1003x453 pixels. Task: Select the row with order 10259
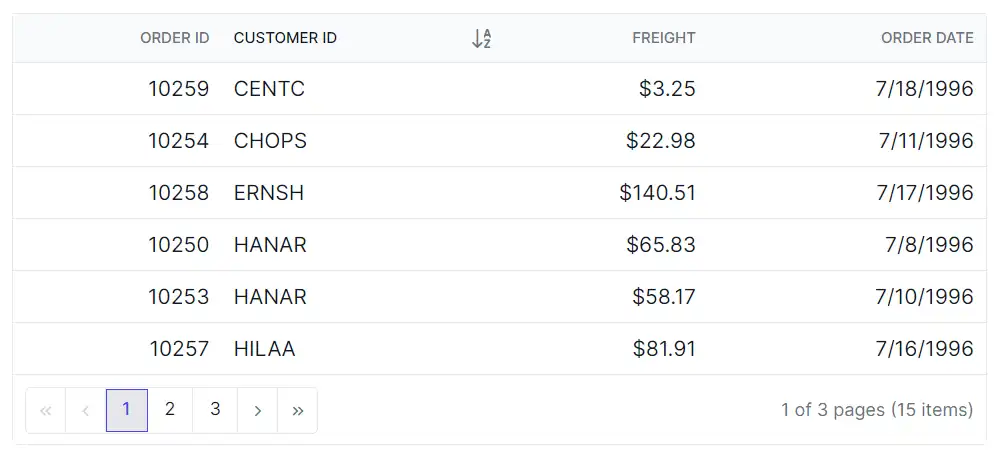coord(500,89)
